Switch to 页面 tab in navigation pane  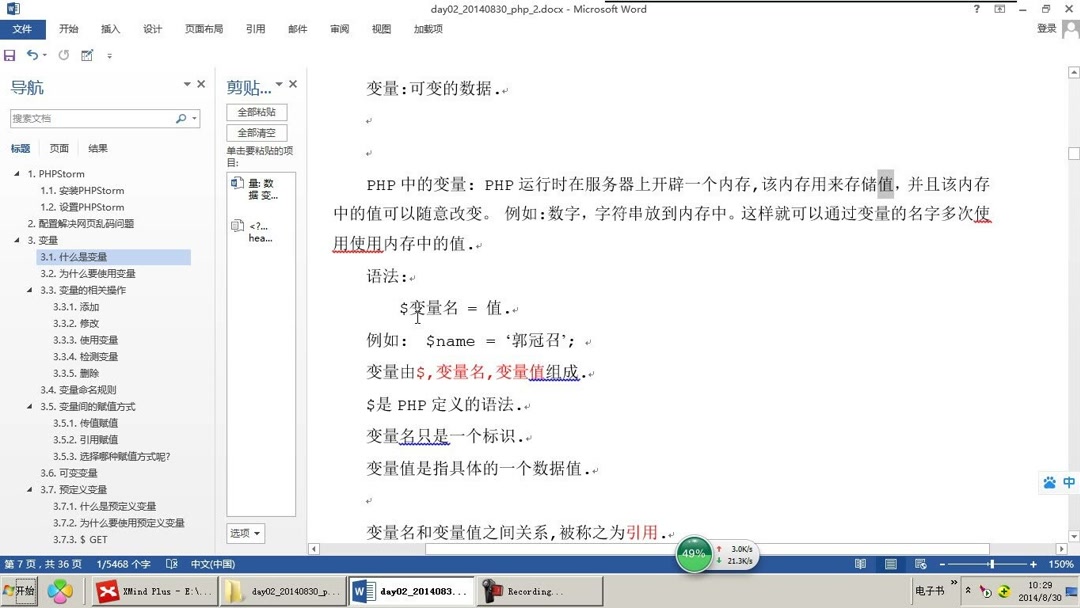click(x=58, y=147)
